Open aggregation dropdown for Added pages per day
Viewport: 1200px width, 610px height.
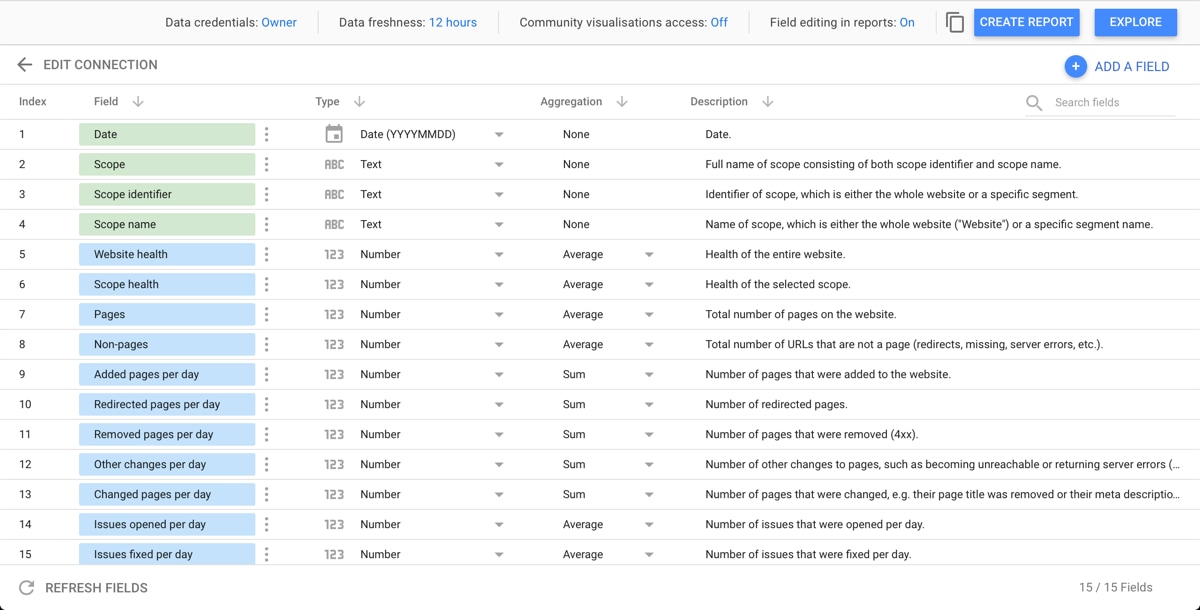point(649,375)
